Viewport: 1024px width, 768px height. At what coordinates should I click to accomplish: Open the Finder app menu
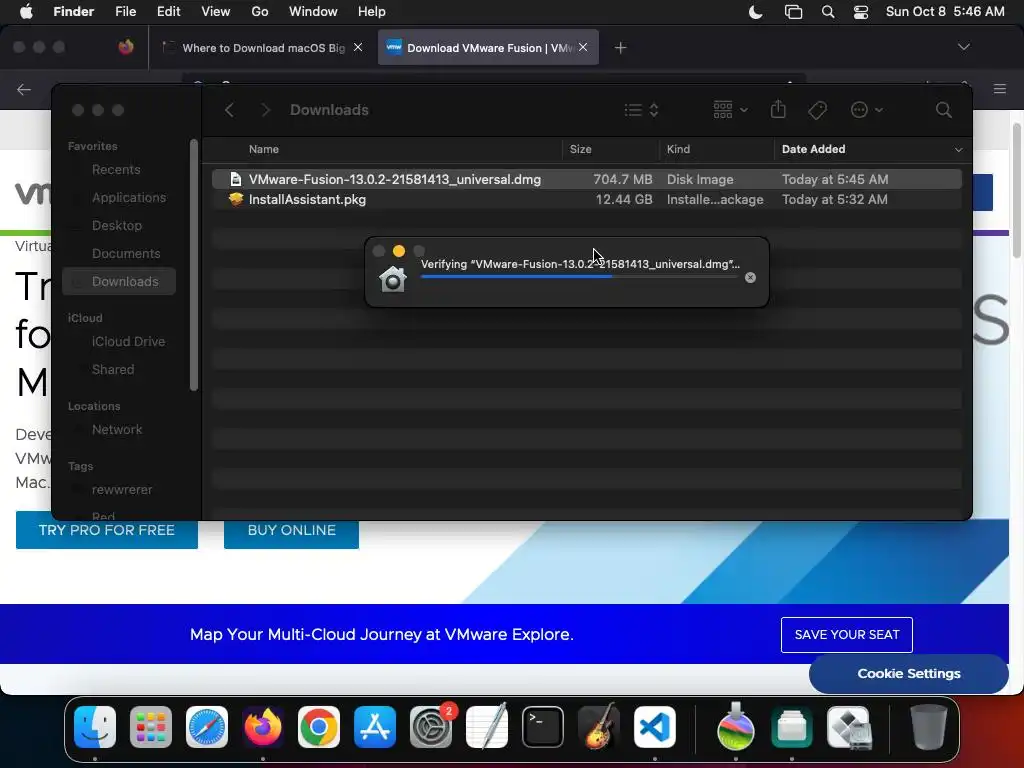click(73, 12)
